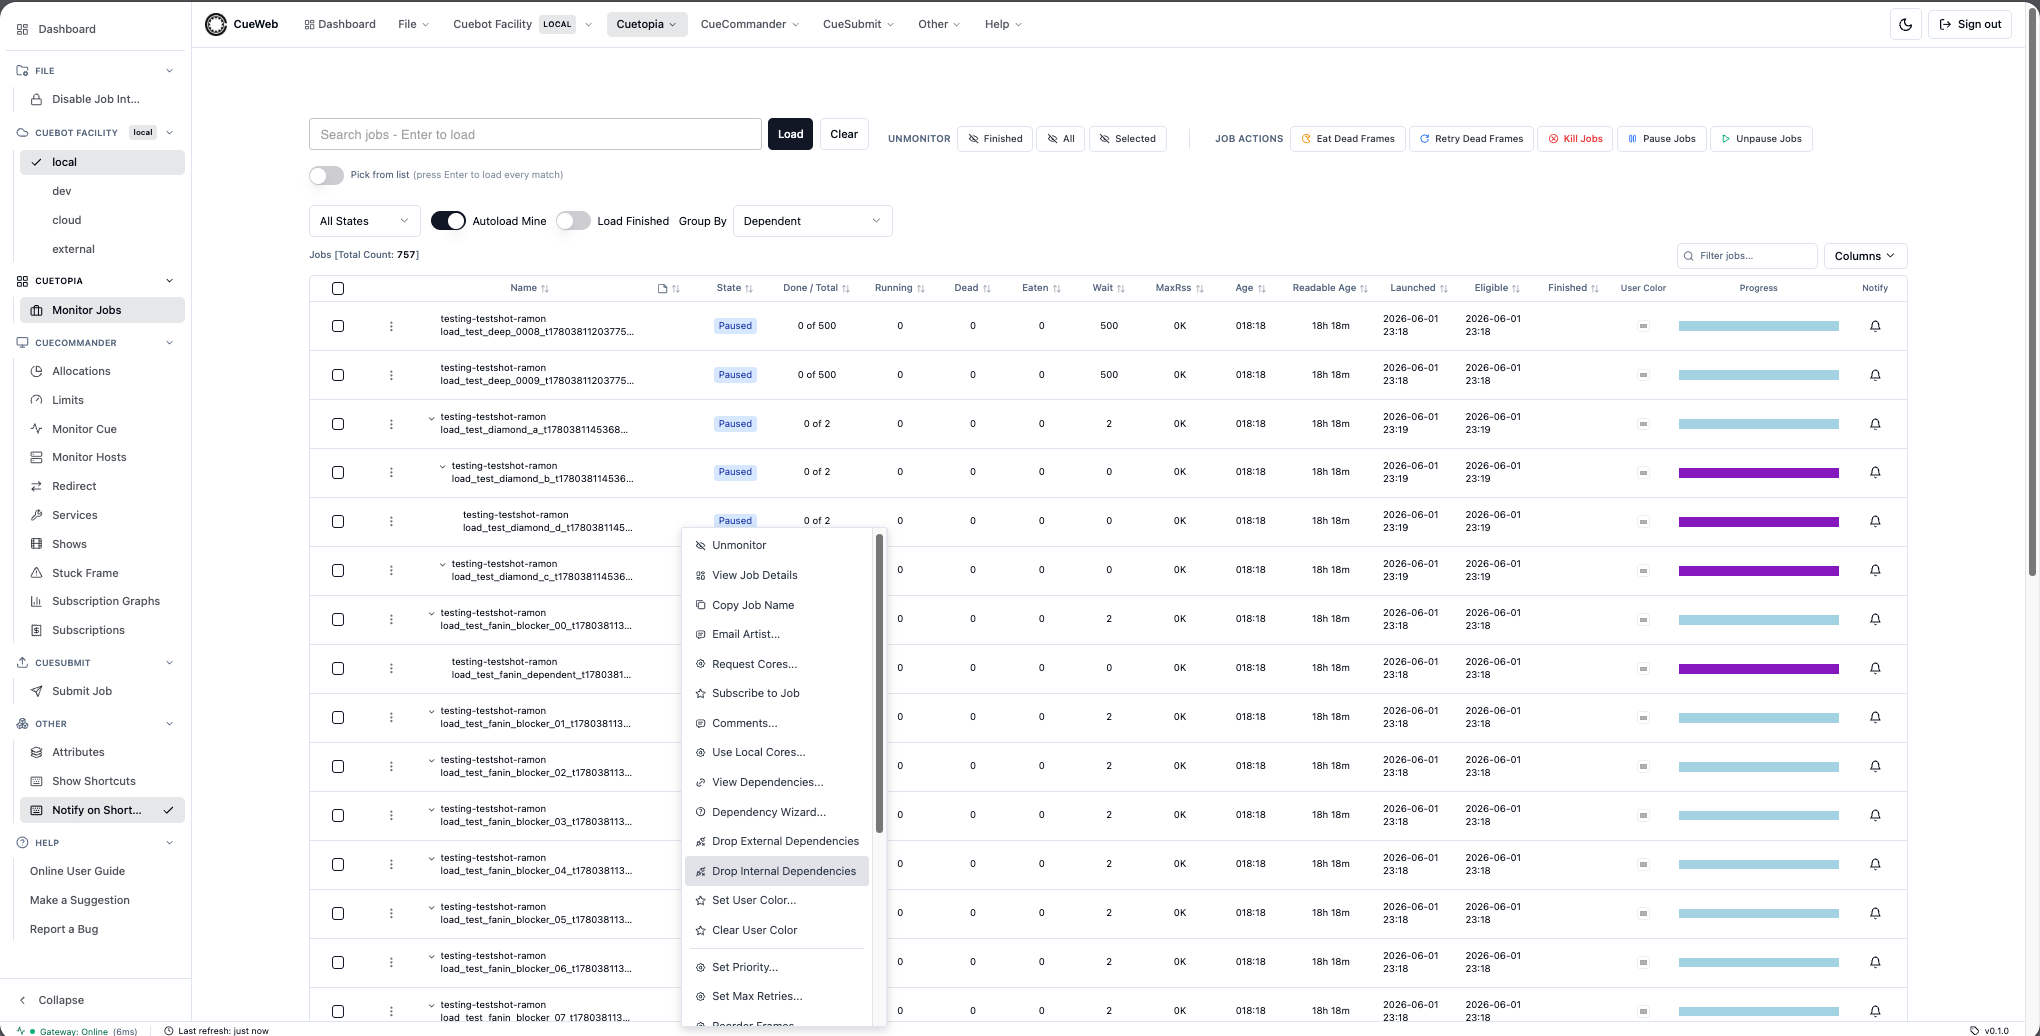Collapse the load_test_diamond_a job tree
This screenshot has height=1036, width=2040.
pyautogui.click(x=432, y=418)
